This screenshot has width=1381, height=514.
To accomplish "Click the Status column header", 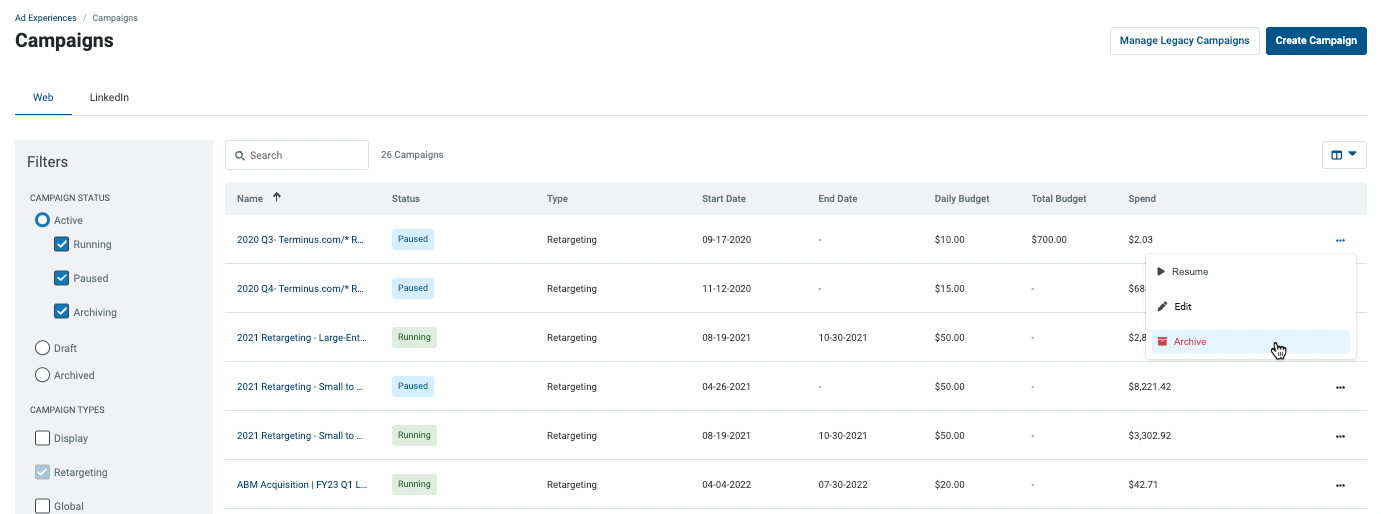I will click(406, 199).
